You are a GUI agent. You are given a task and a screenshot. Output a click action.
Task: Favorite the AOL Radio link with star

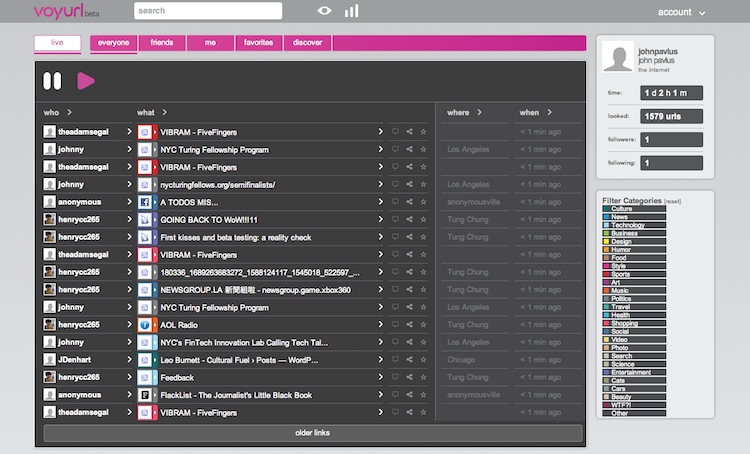[423, 324]
